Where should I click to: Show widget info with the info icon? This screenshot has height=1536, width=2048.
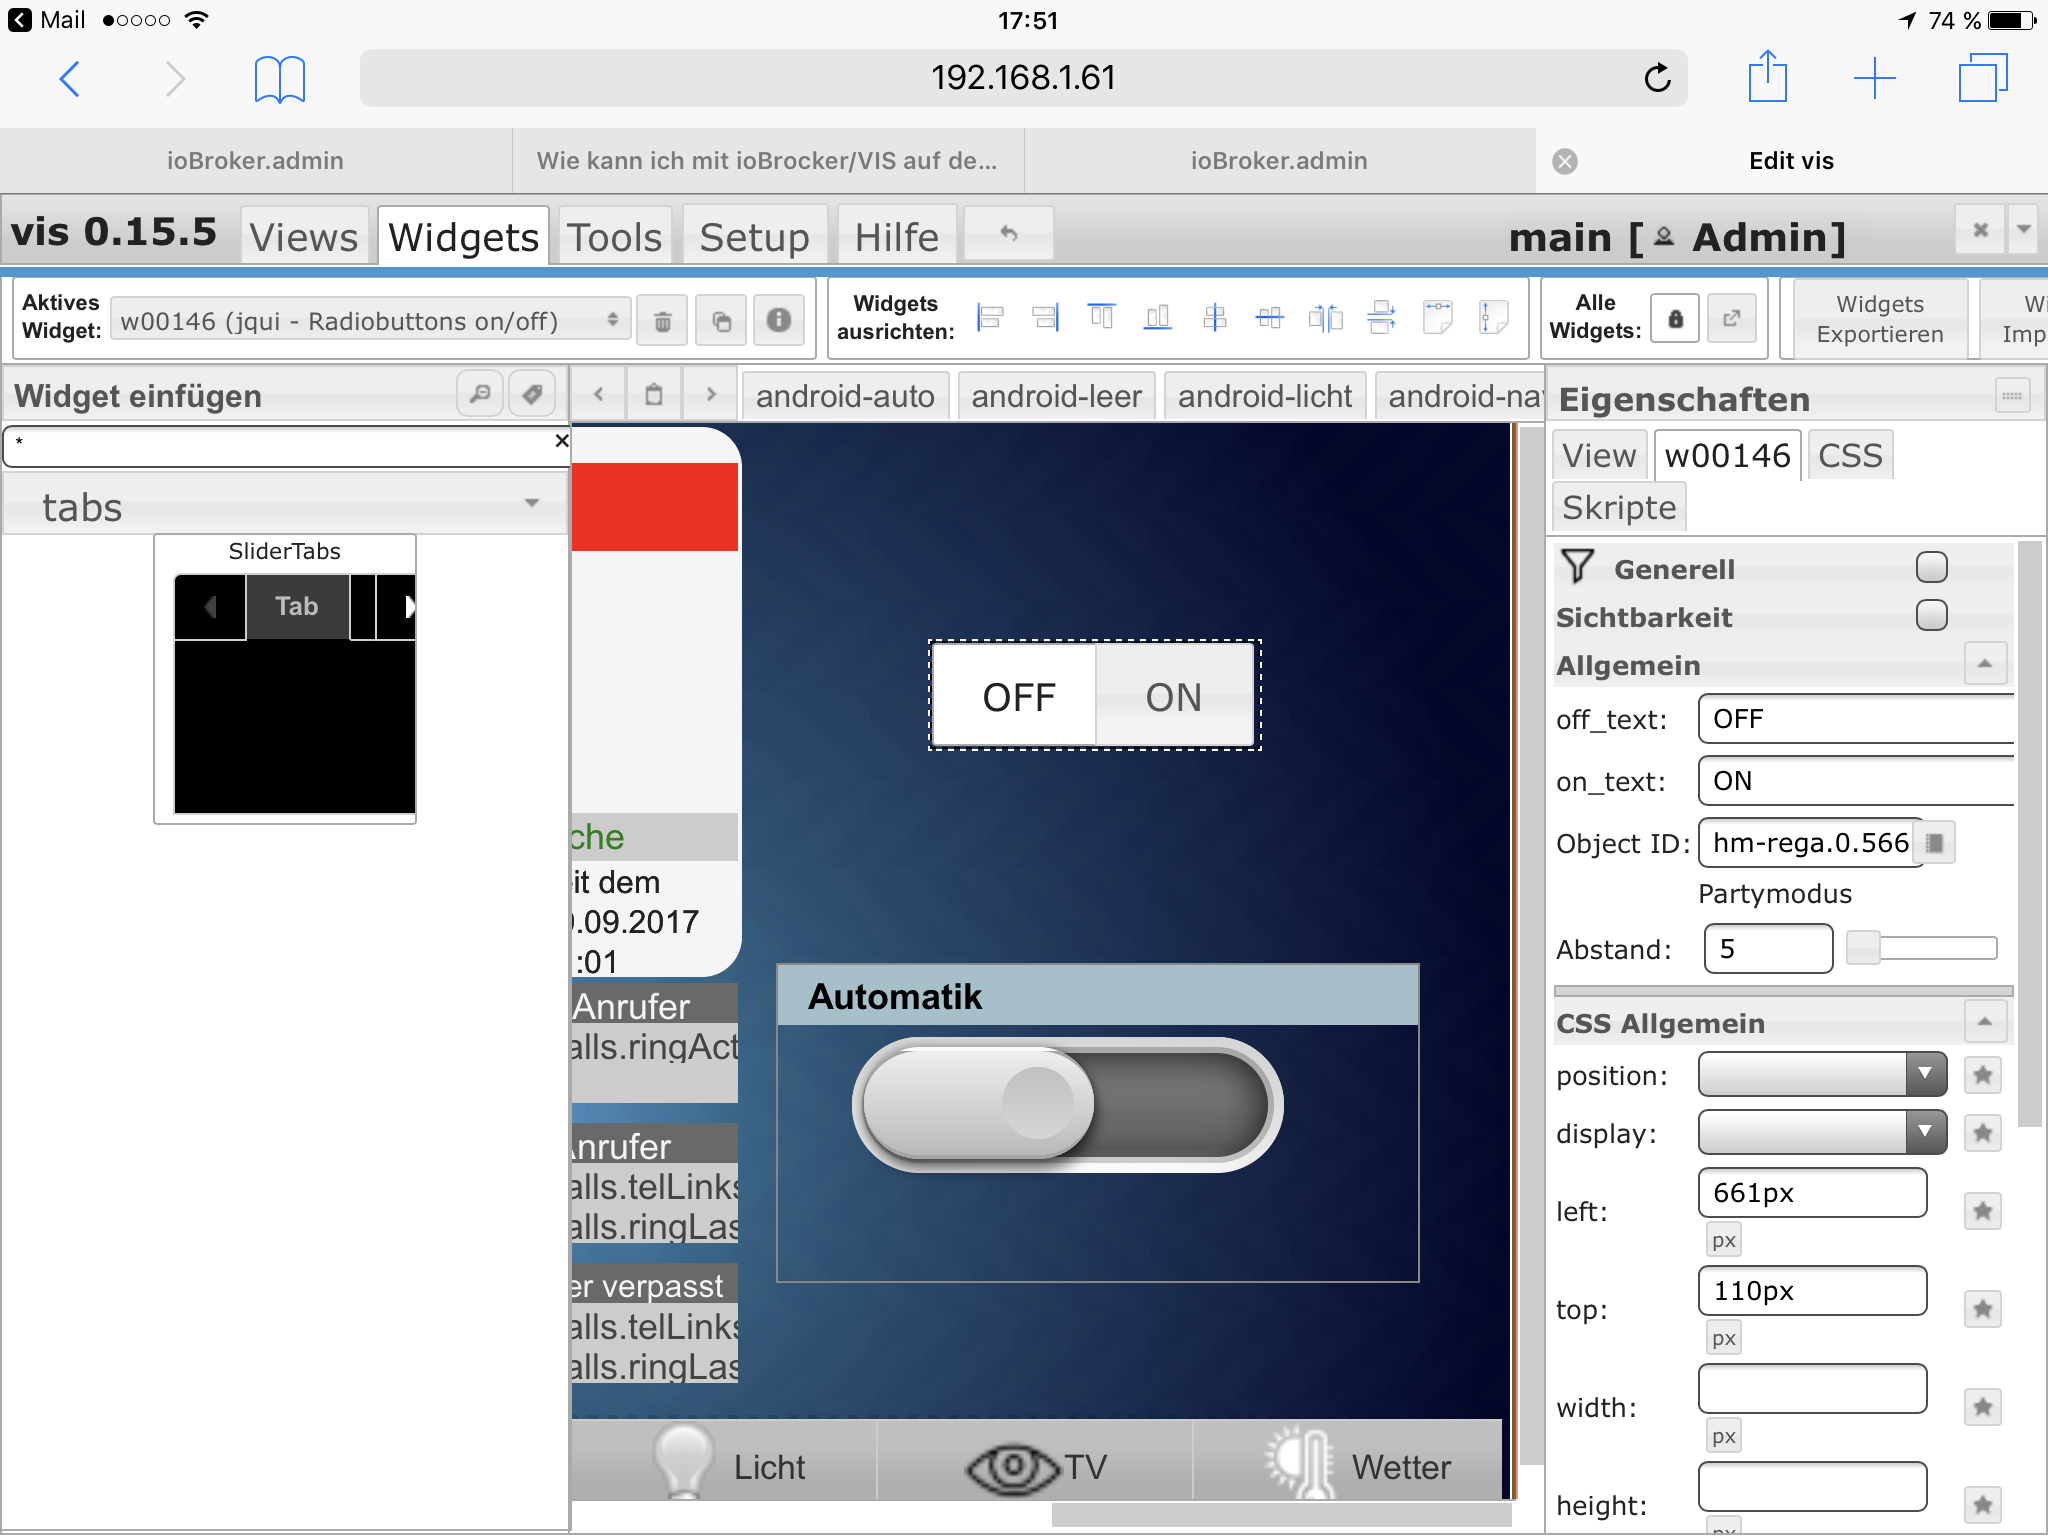pyautogui.click(x=779, y=321)
